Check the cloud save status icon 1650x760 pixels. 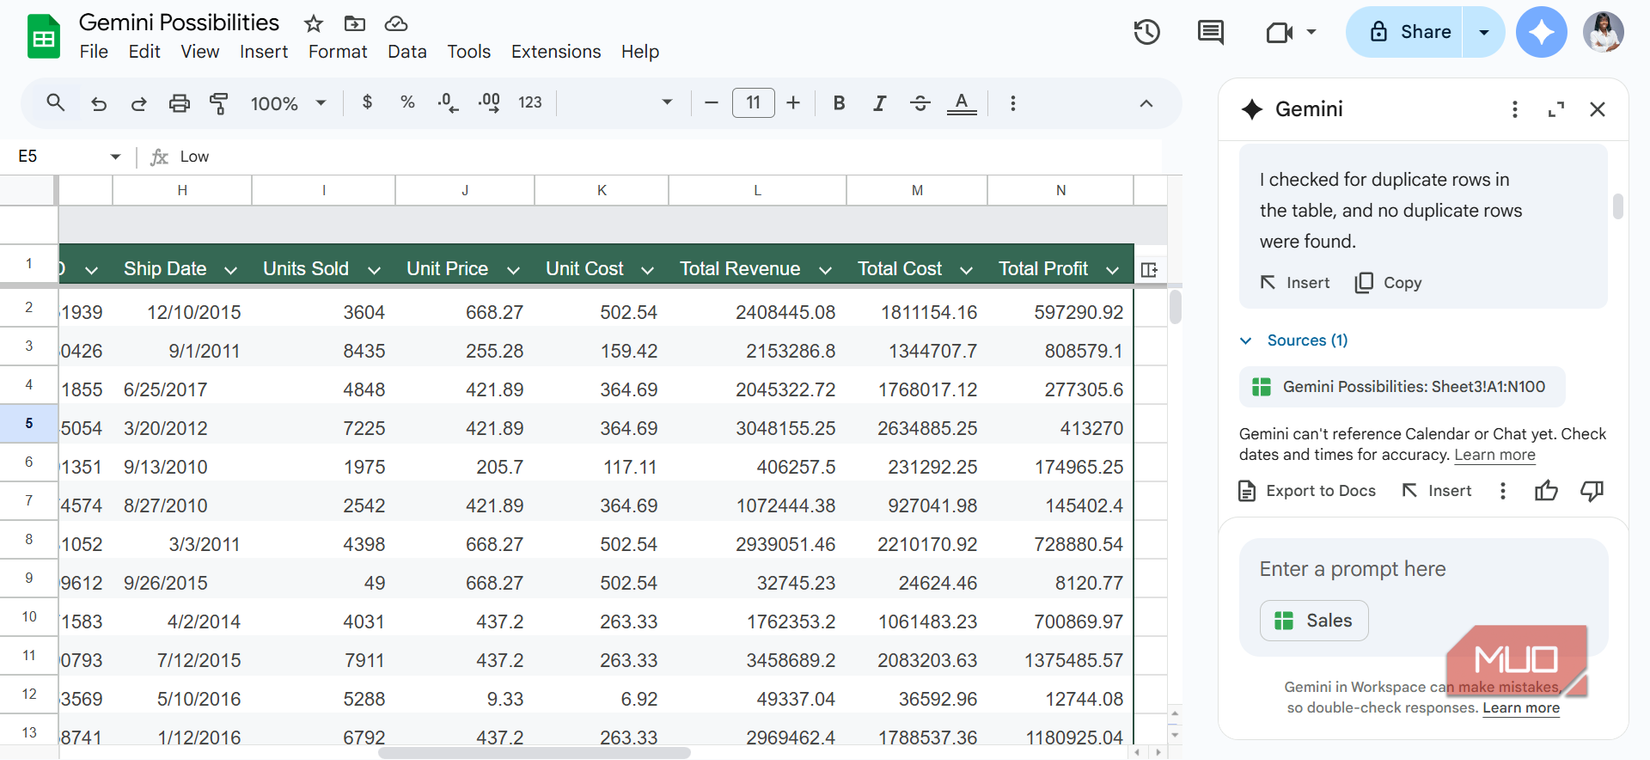[396, 23]
